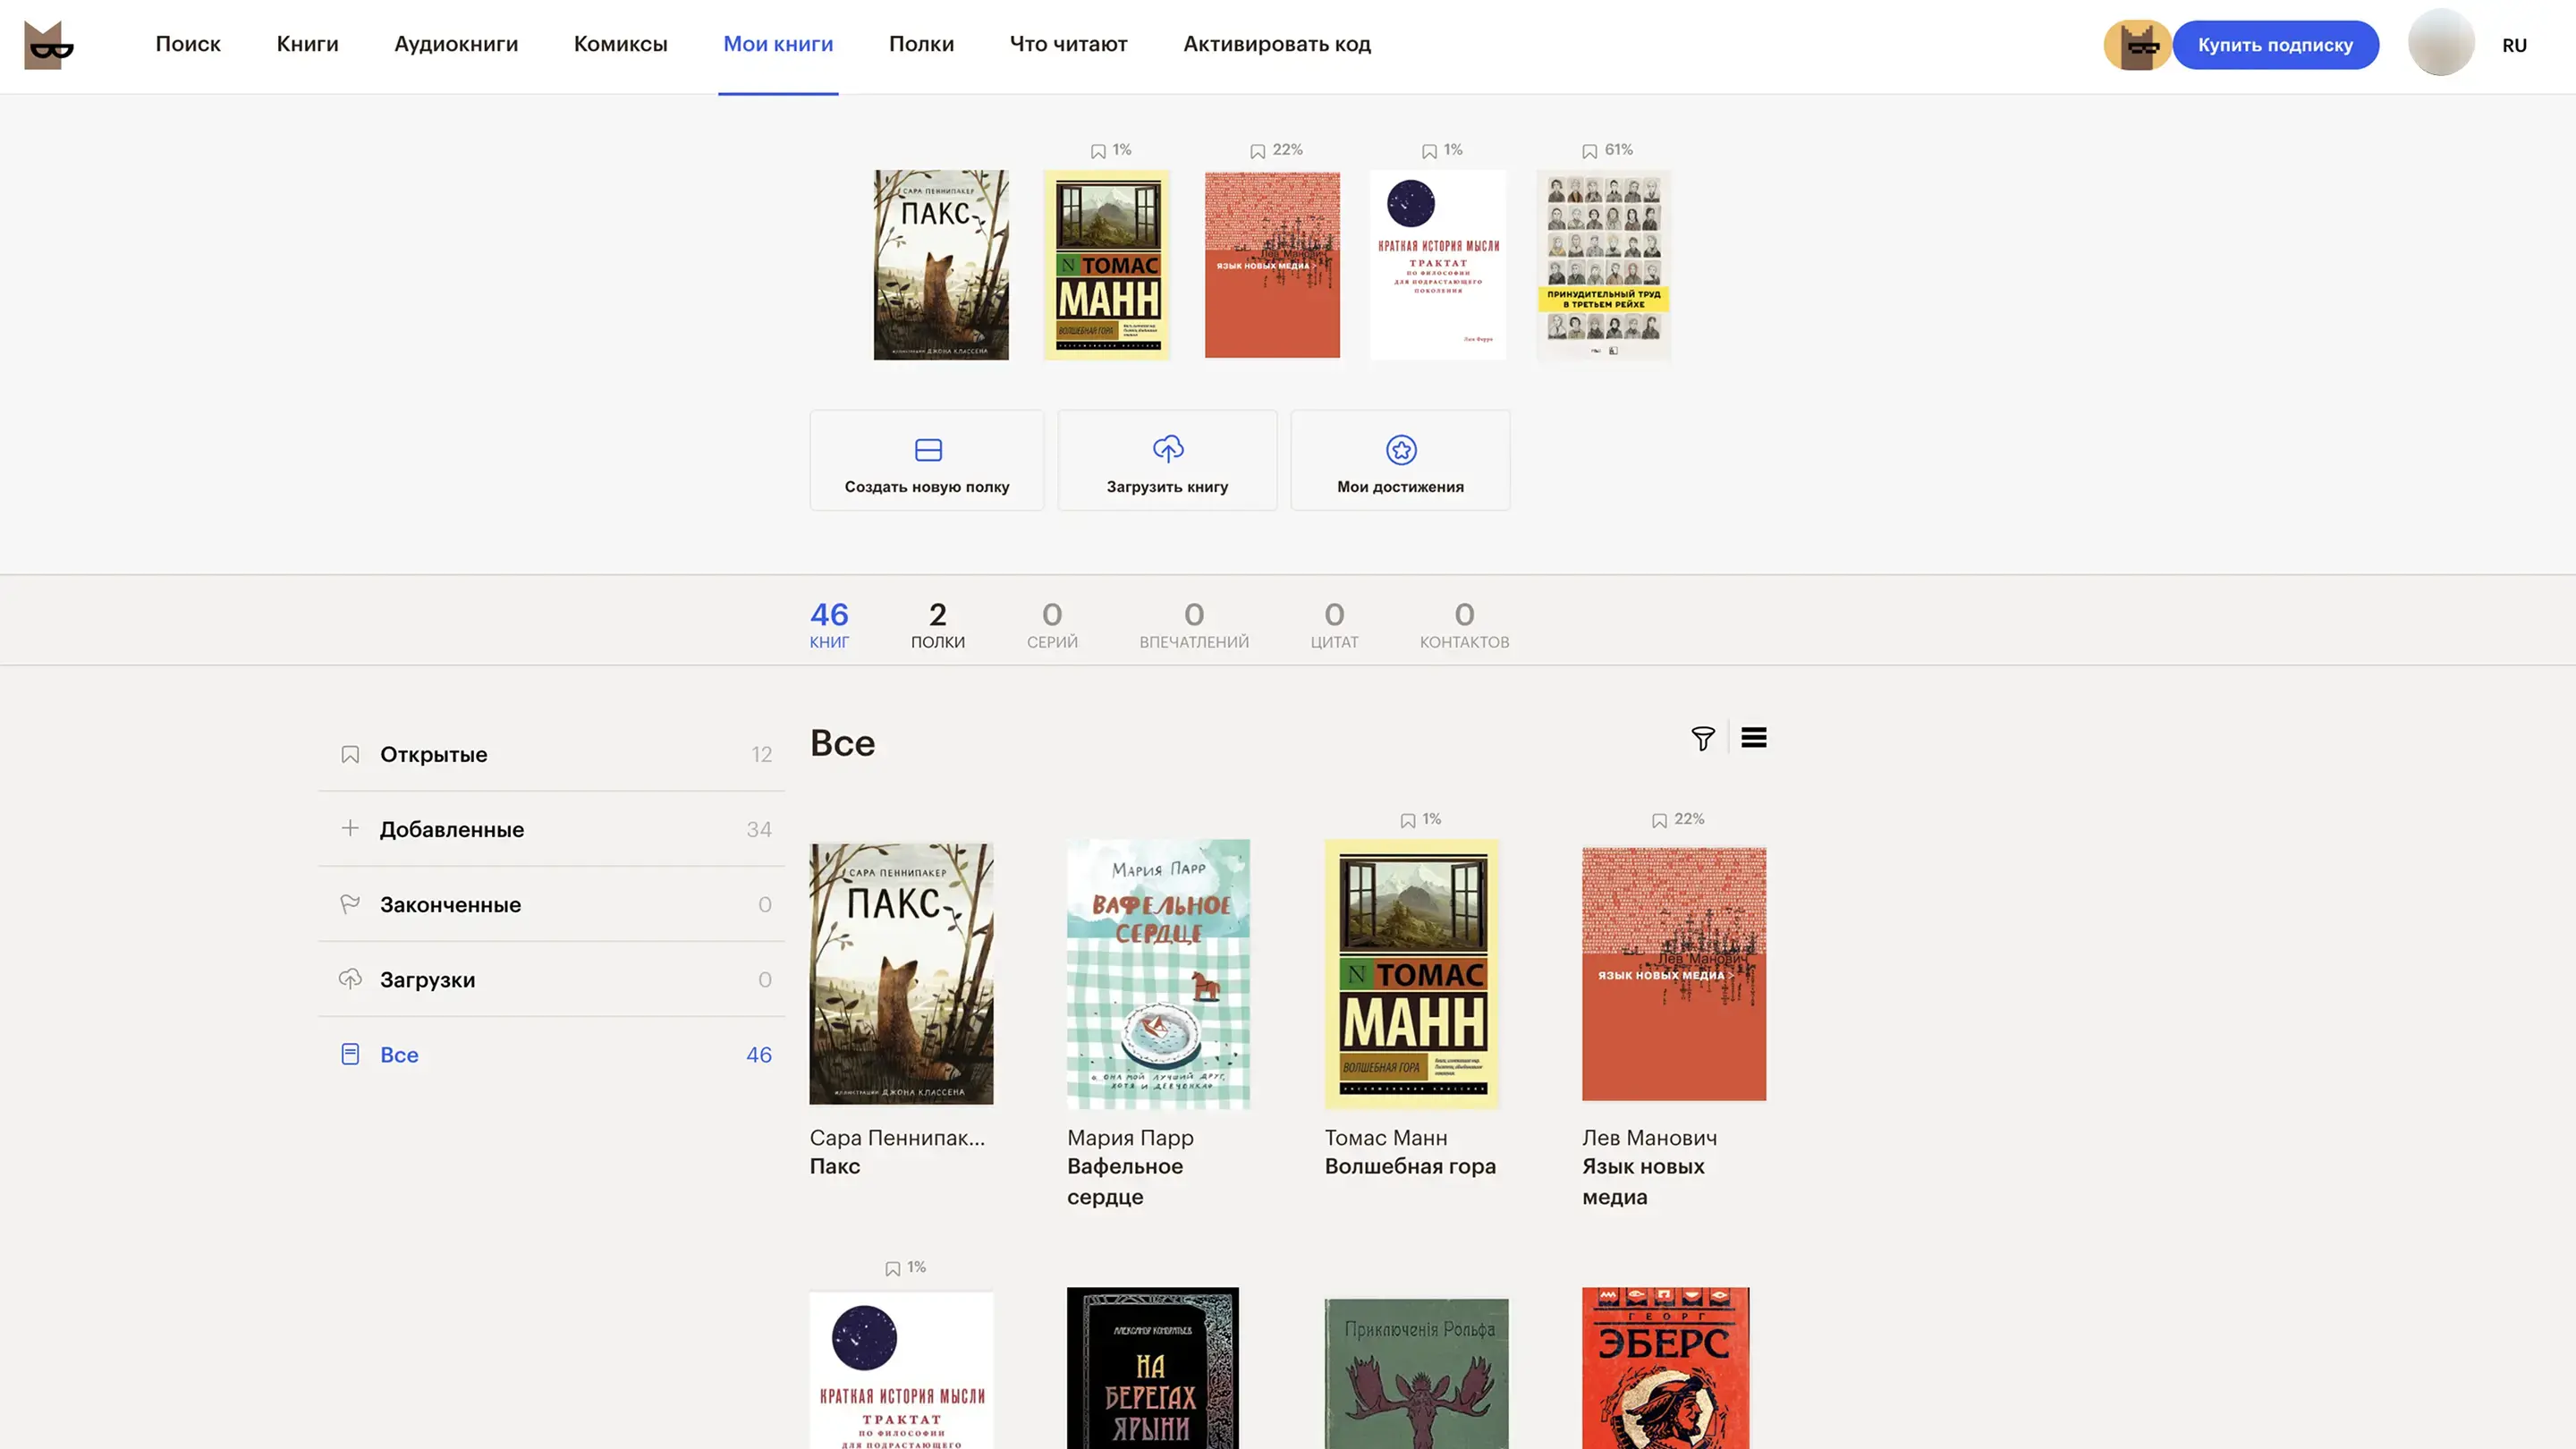Open the filter funnel icon
This screenshot has width=2576, height=1449.
tap(1702, 738)
